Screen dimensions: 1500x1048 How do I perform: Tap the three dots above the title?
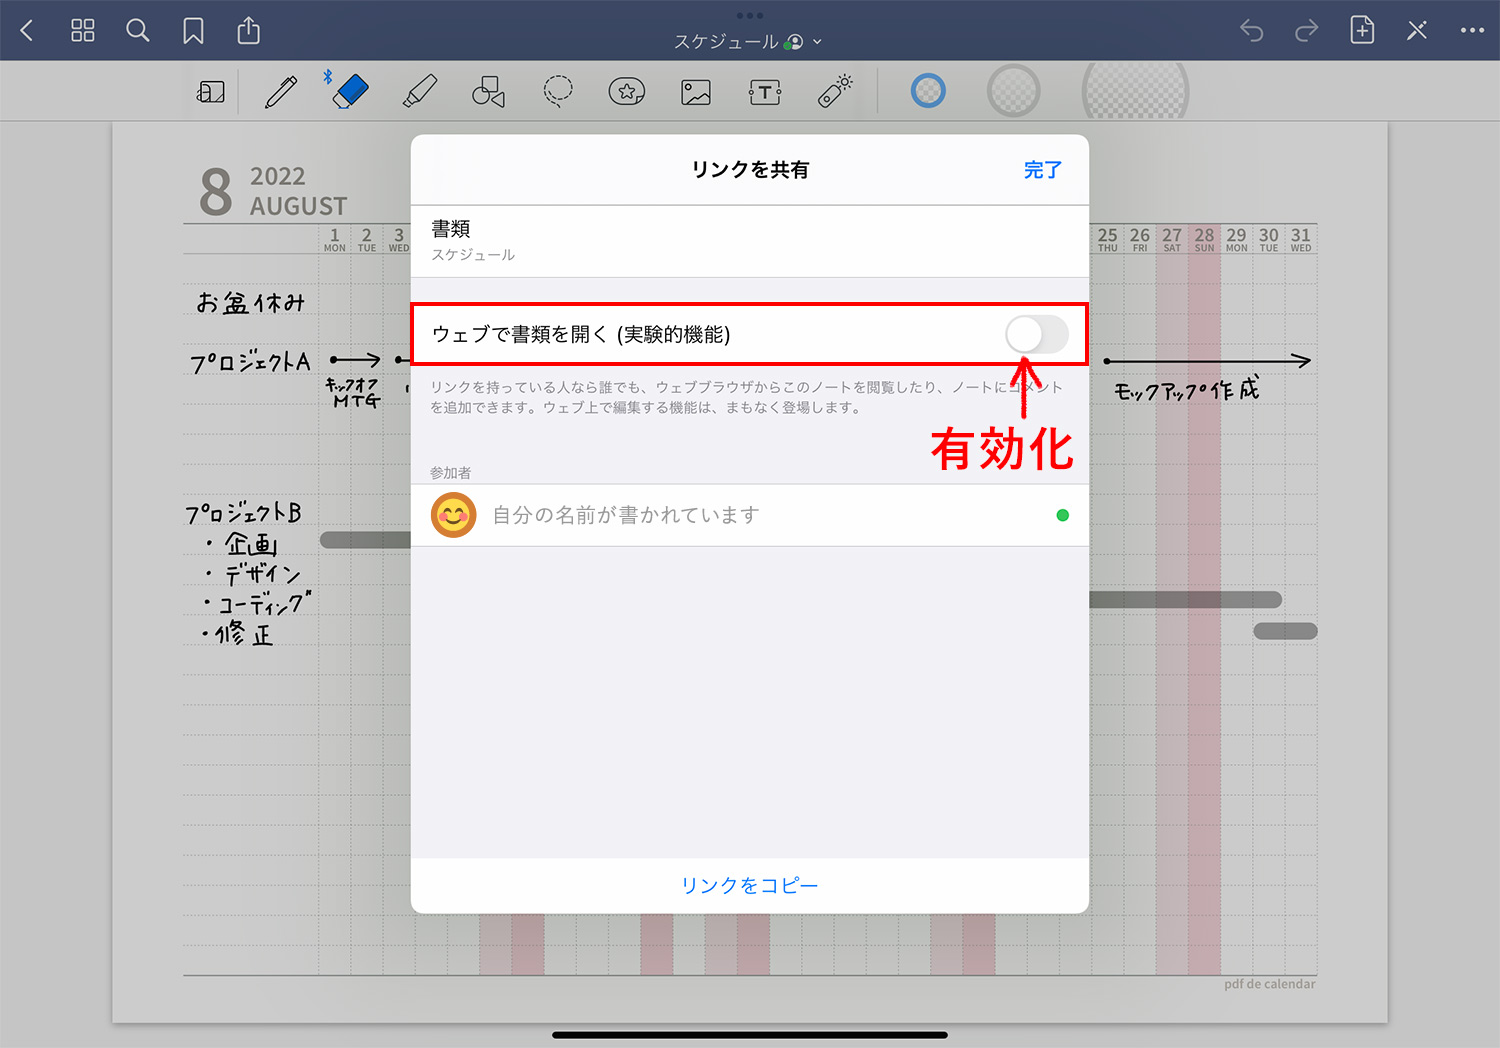pos(750,15)
